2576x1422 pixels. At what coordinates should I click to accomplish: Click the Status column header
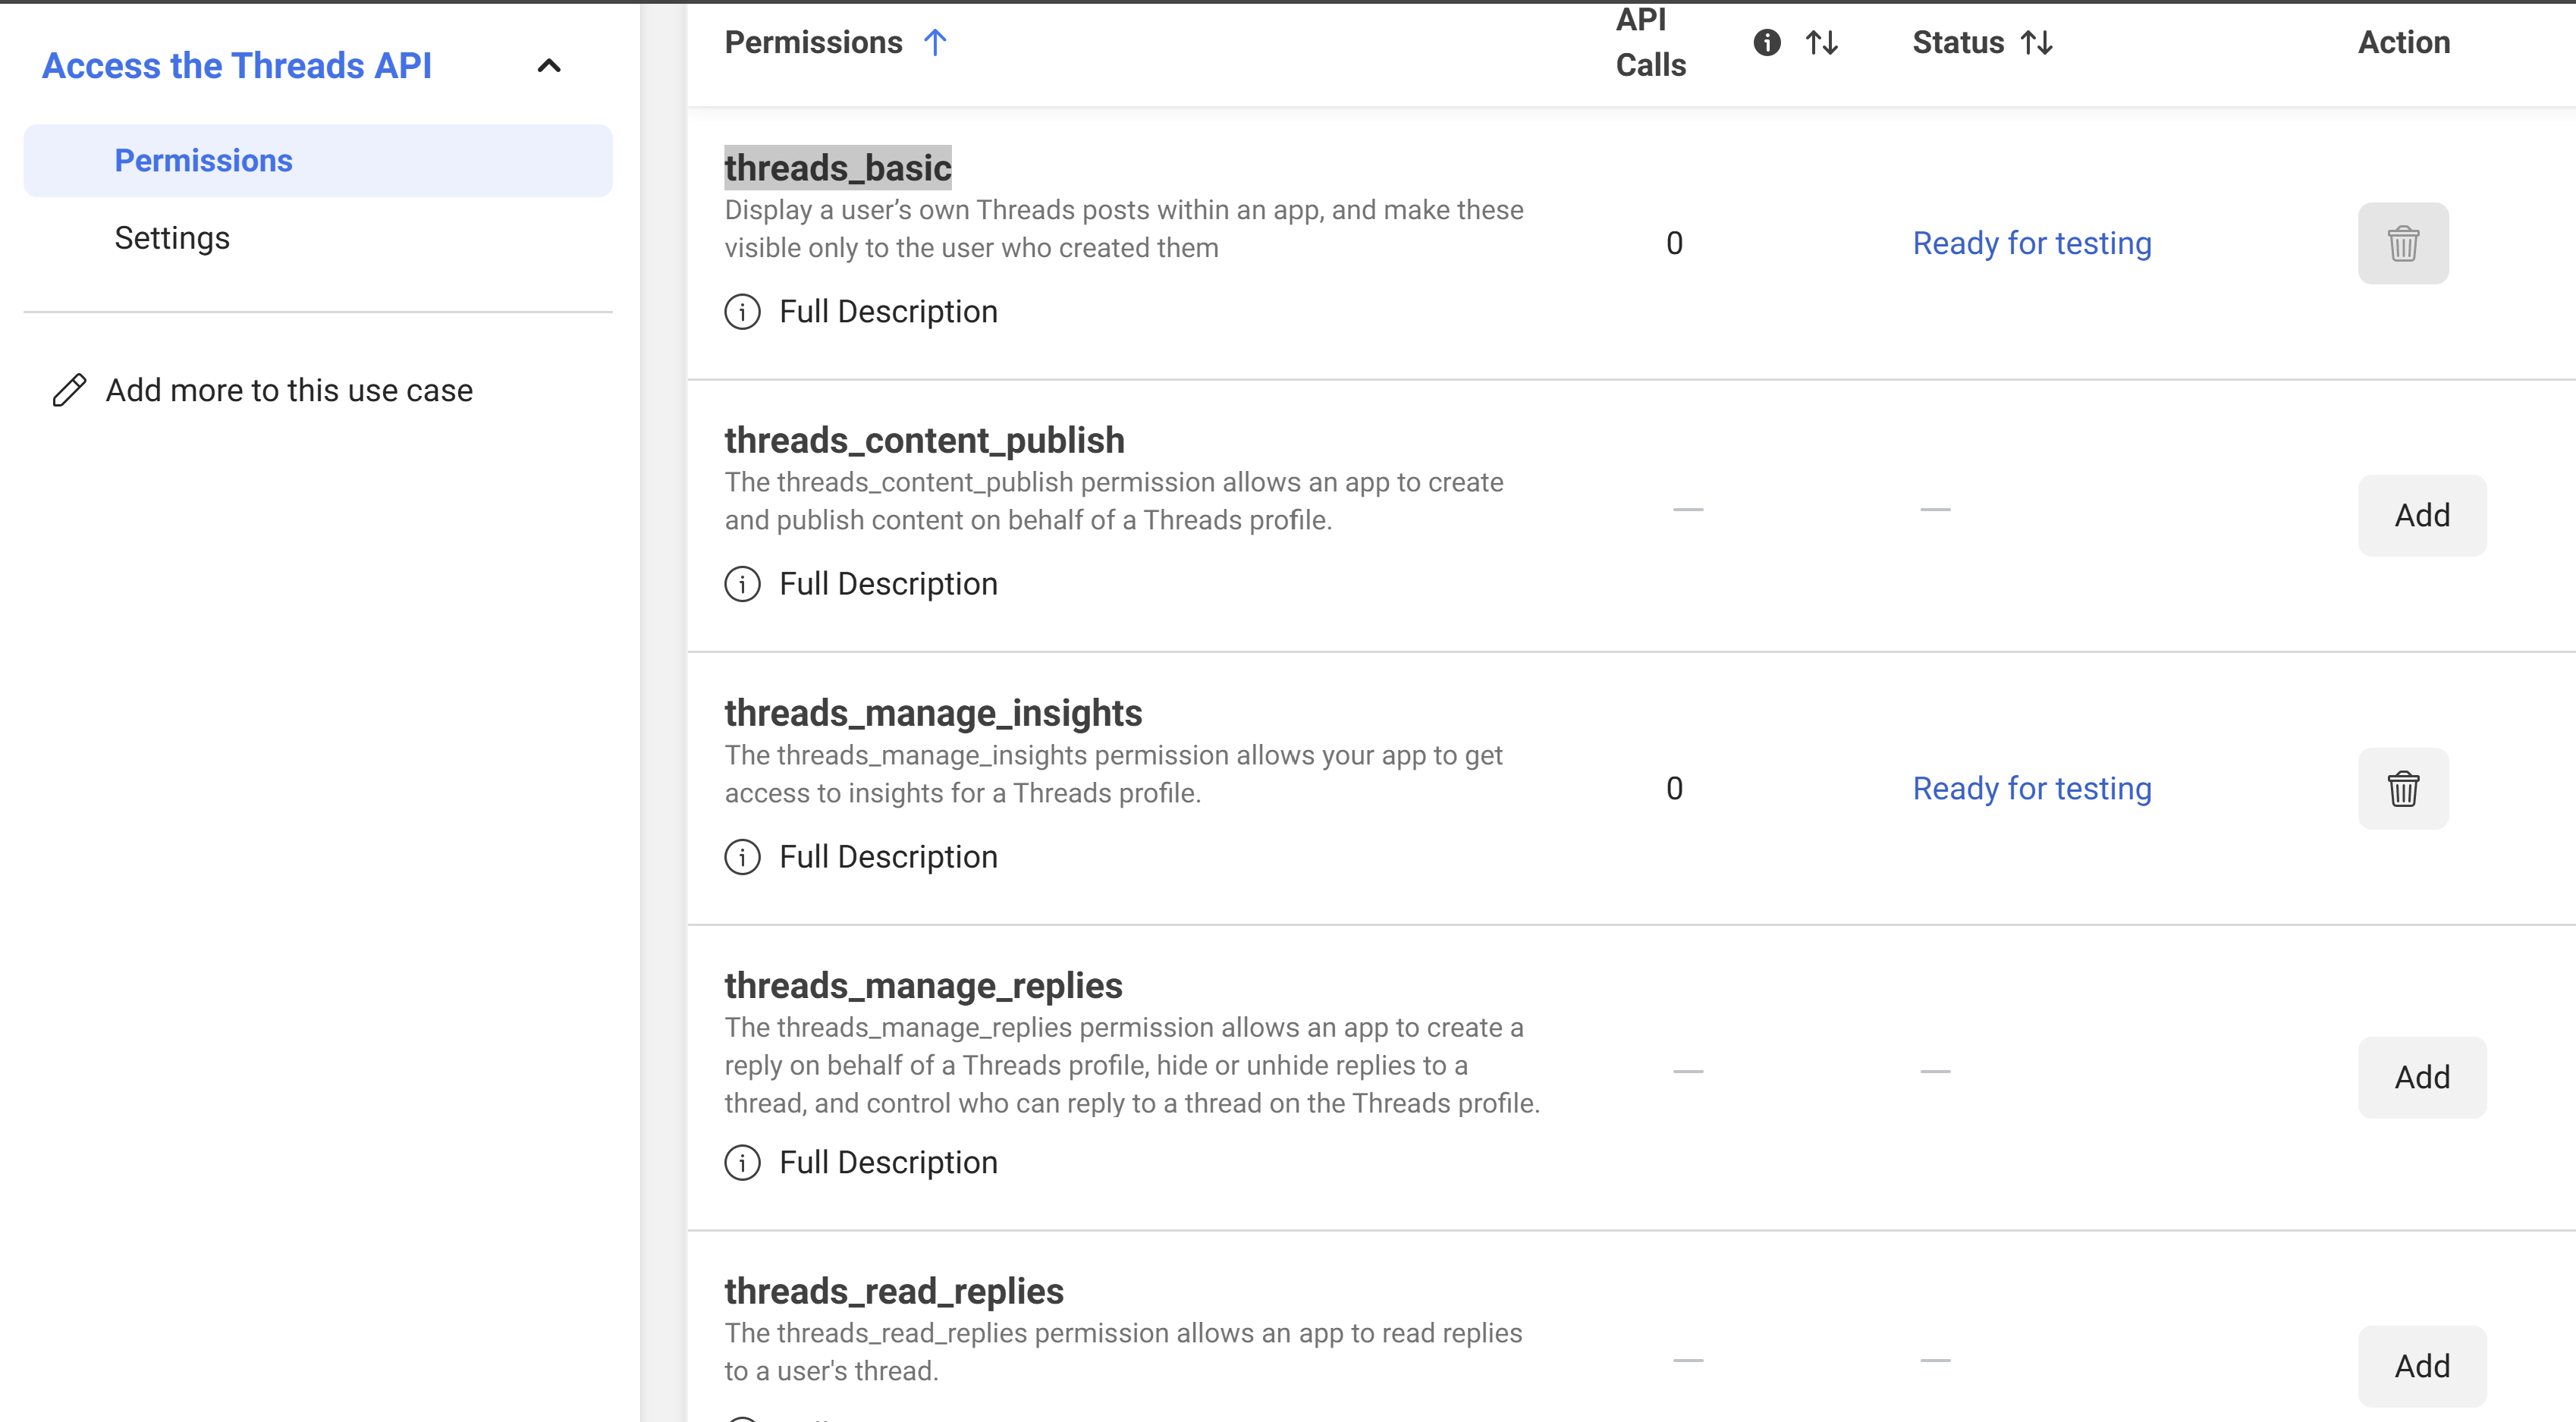pos(1958,43)
